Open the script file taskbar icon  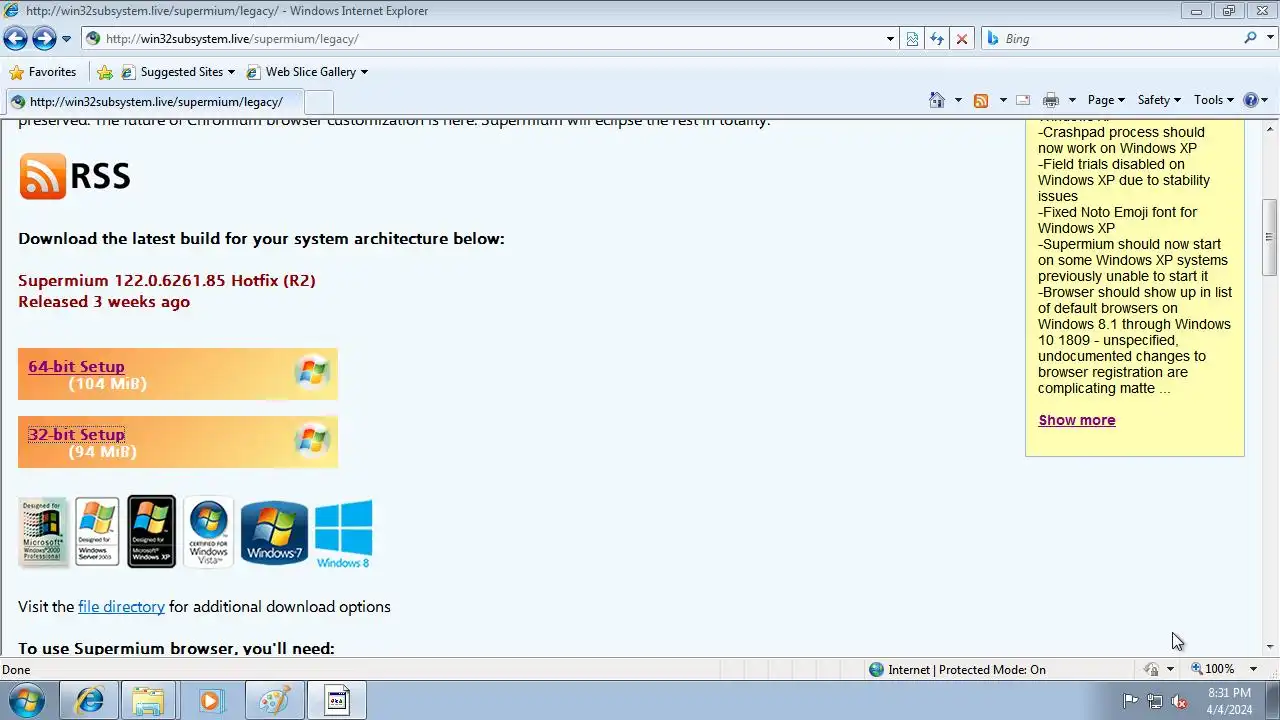click(x=336, y=701)
